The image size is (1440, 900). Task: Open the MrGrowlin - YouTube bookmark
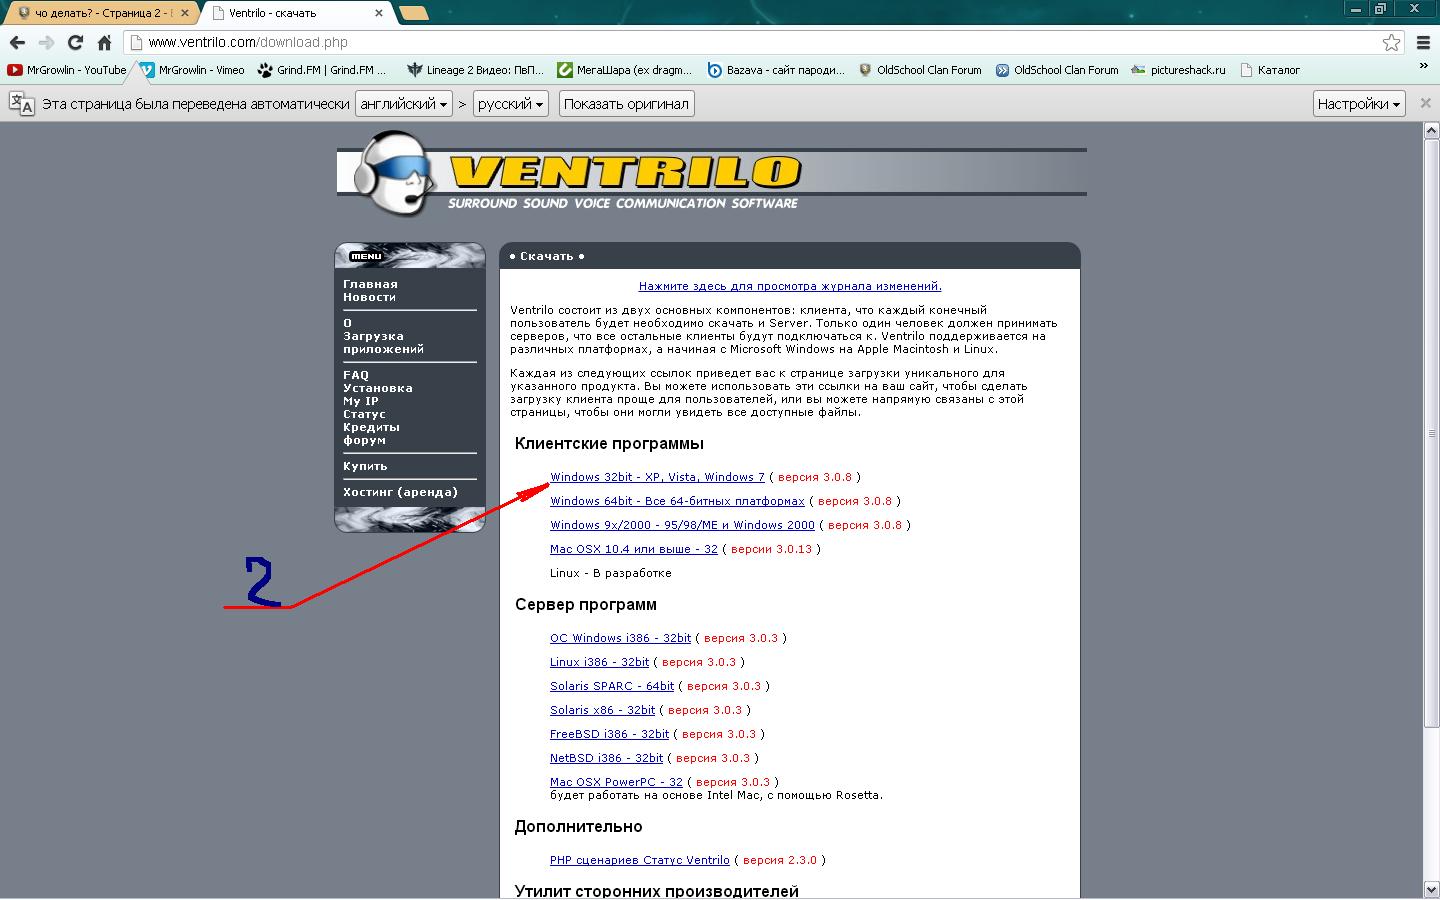[67, 70]
